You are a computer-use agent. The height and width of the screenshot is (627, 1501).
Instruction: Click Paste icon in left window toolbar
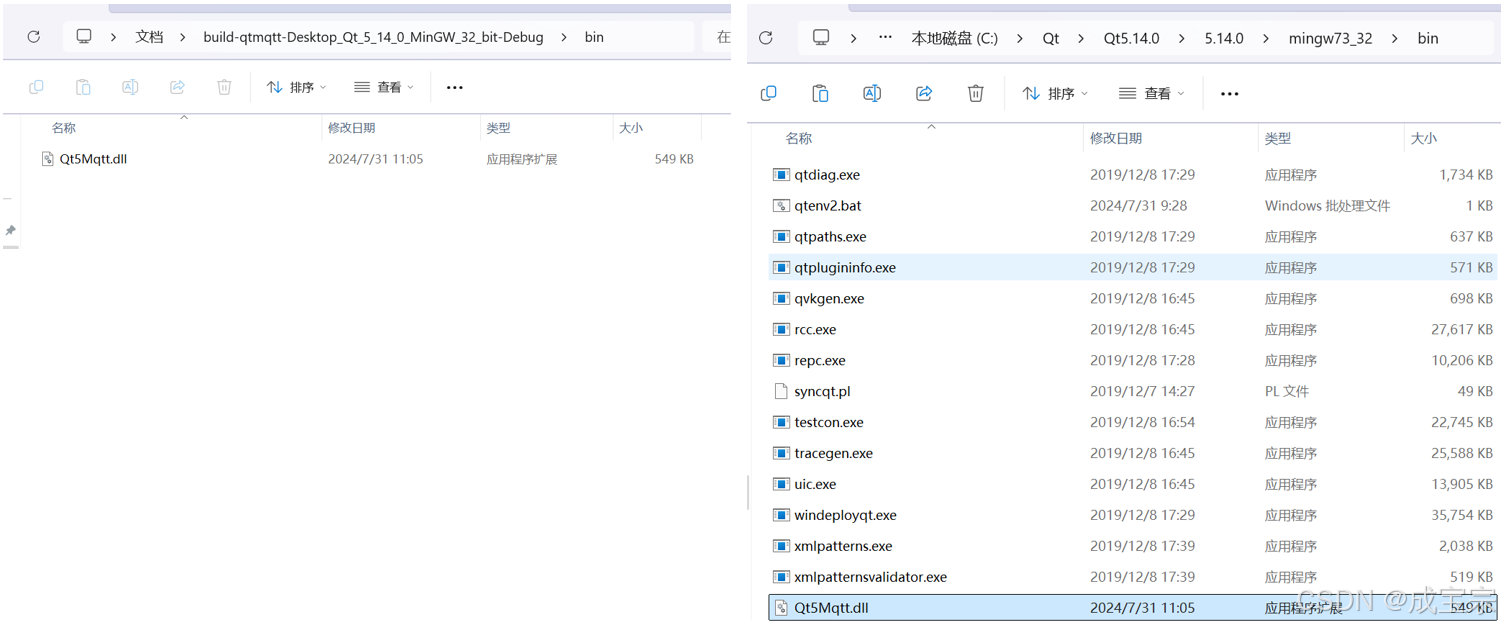coord(83,87)
